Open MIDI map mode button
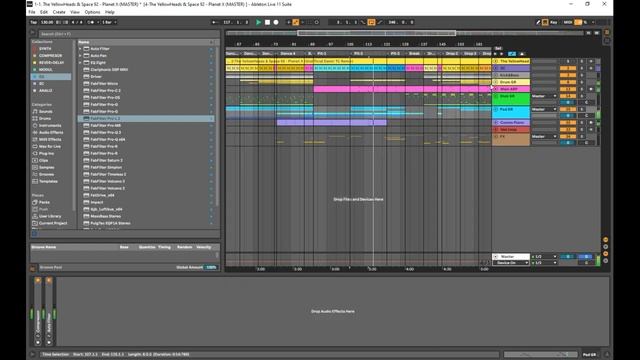This screenshot has height=360, width=640. (x=568, y=22)
